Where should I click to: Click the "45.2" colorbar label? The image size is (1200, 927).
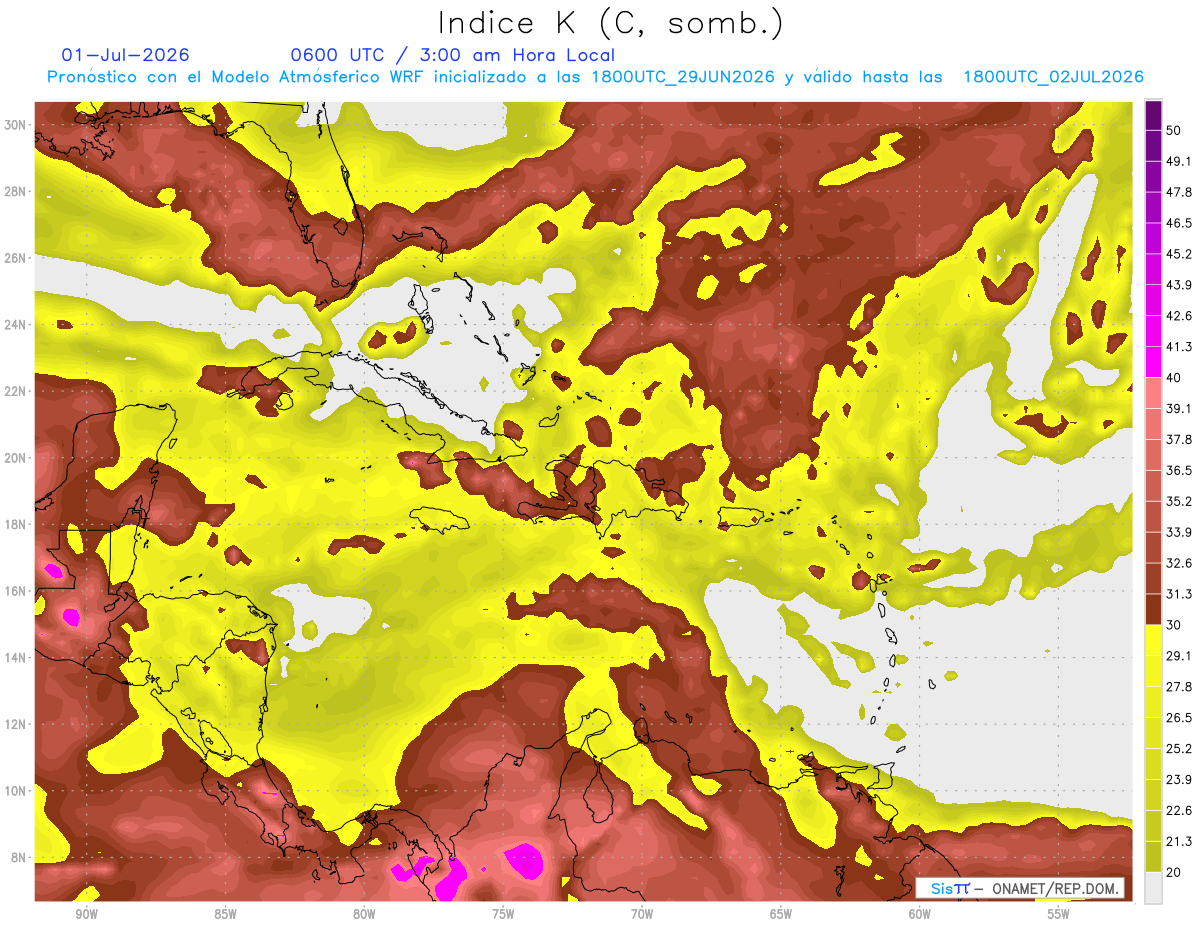tap(1178, 254)
